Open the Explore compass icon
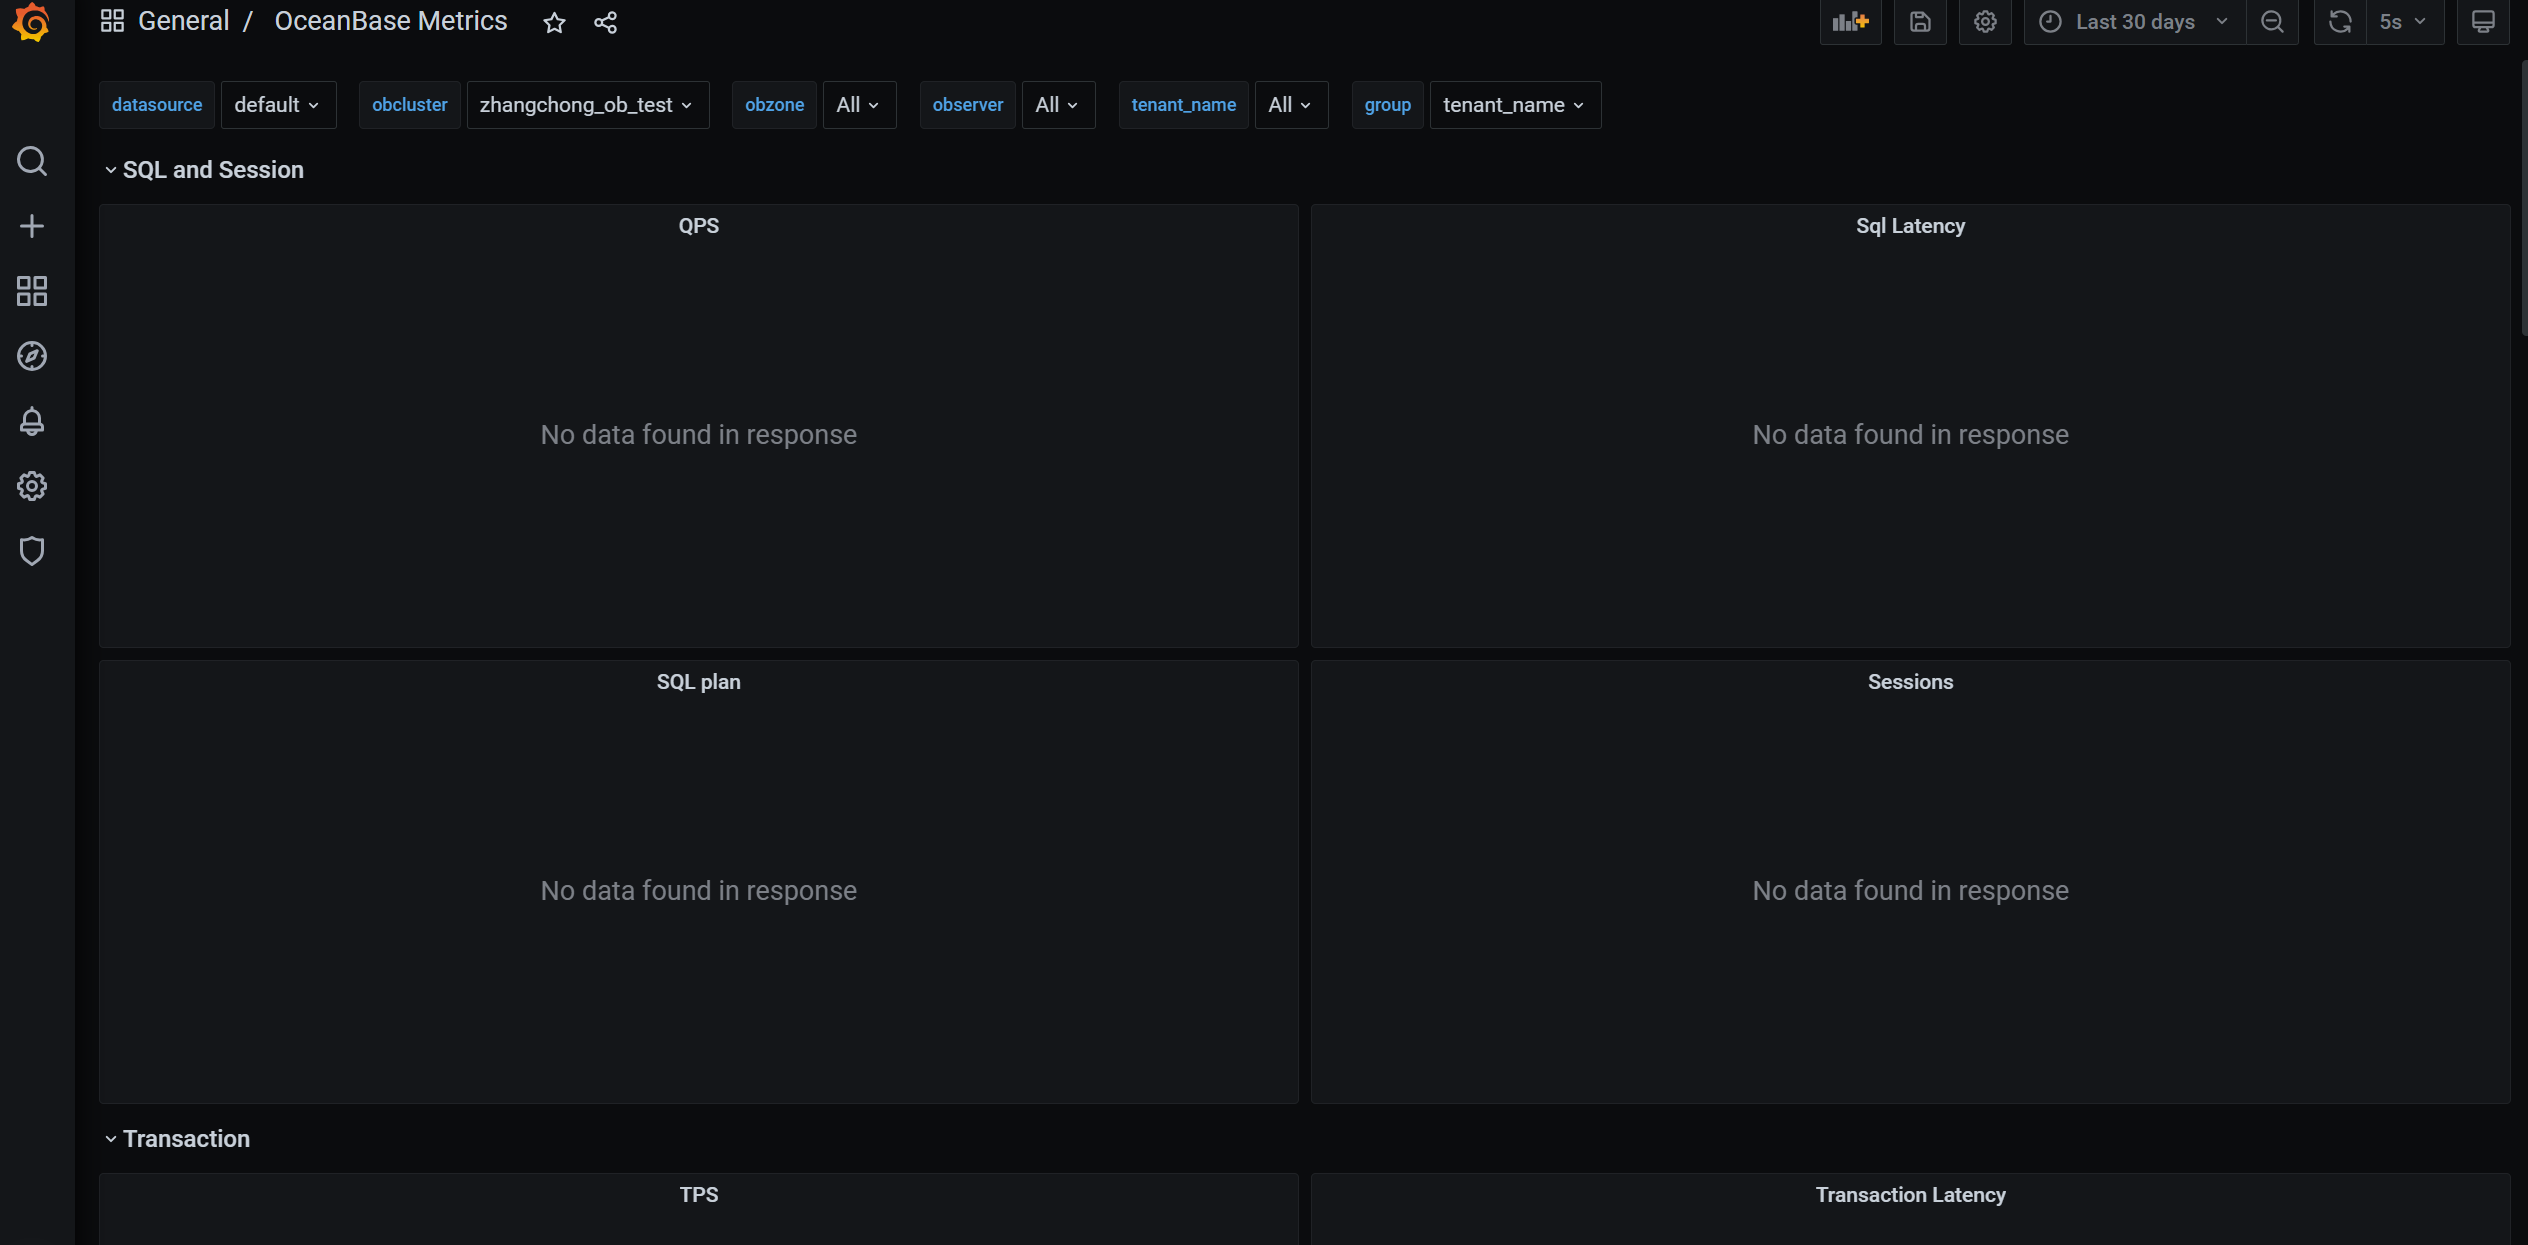Viewport: 2528px width, 1245px height. coord(32,356)
